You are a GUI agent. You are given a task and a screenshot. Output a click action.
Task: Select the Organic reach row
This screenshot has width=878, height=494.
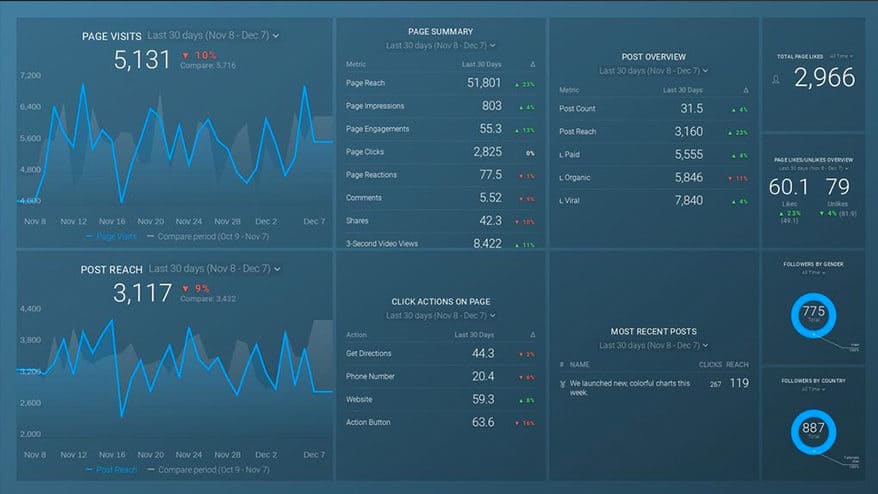tap(653, 178)
